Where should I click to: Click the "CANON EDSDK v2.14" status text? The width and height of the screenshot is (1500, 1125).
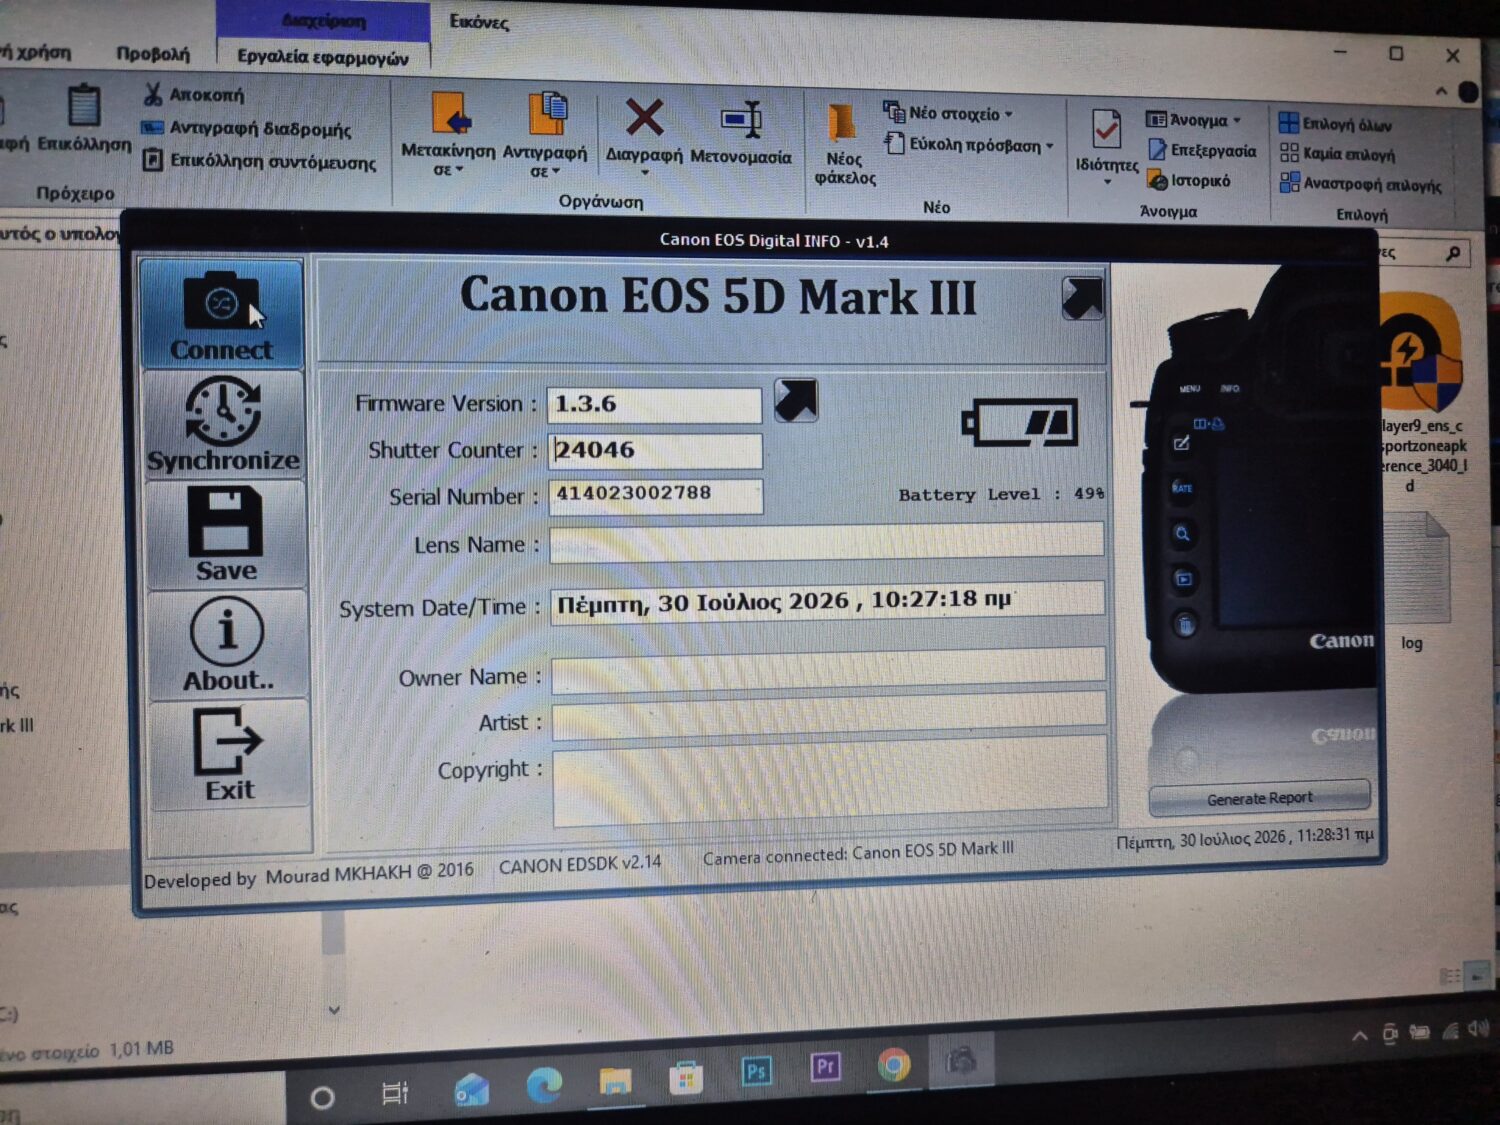point(580,864)
